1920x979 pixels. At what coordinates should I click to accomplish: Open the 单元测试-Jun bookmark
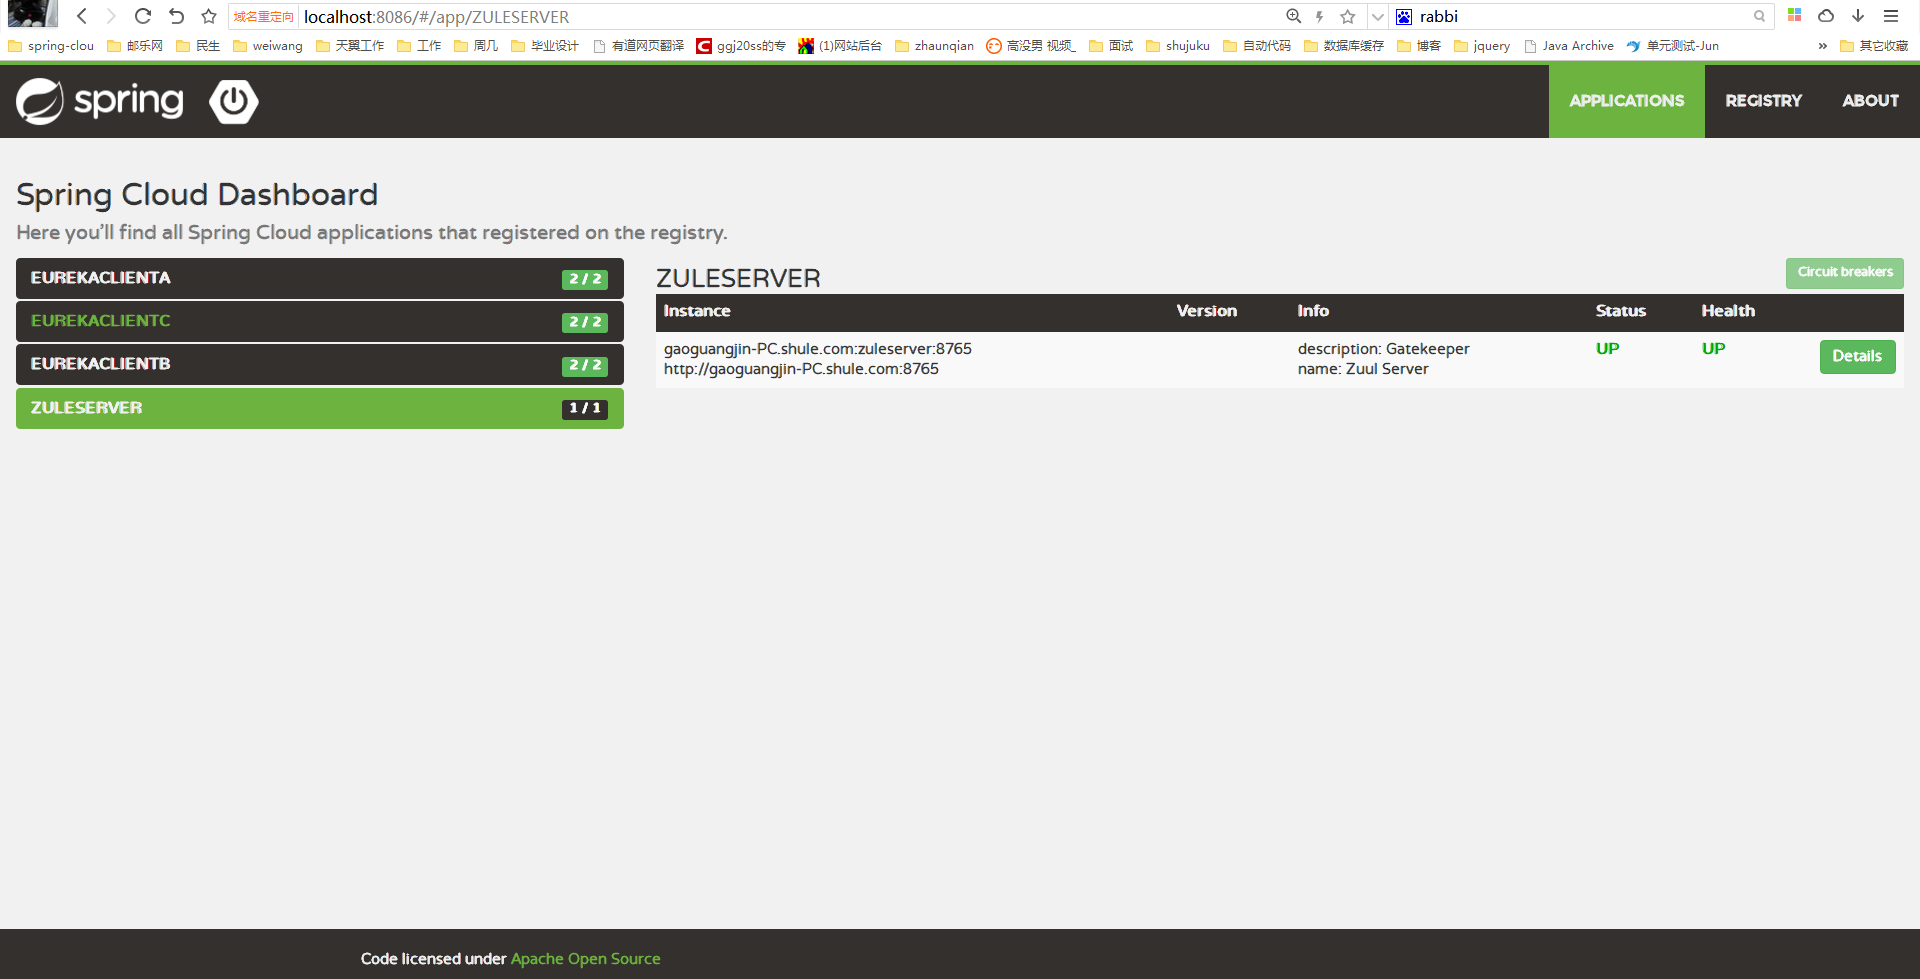[1673, 46]
